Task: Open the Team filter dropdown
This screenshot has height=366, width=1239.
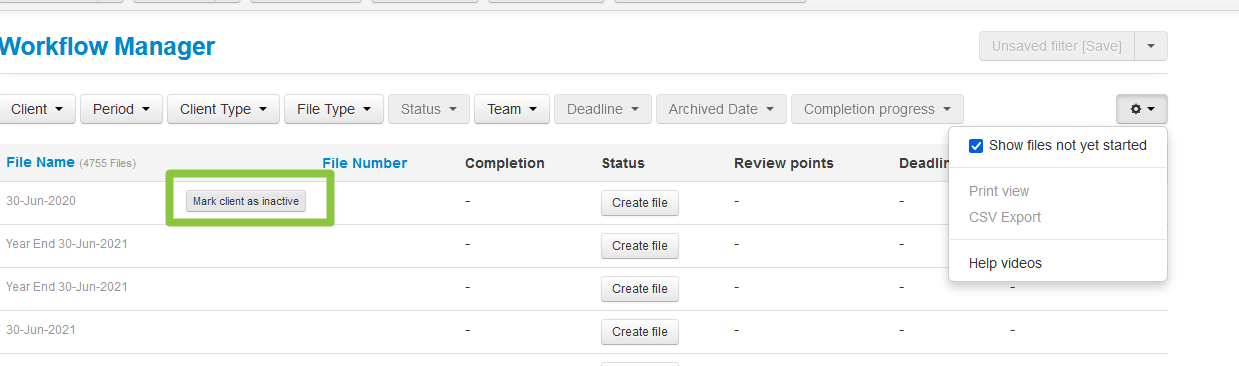Action: point(512,109)
